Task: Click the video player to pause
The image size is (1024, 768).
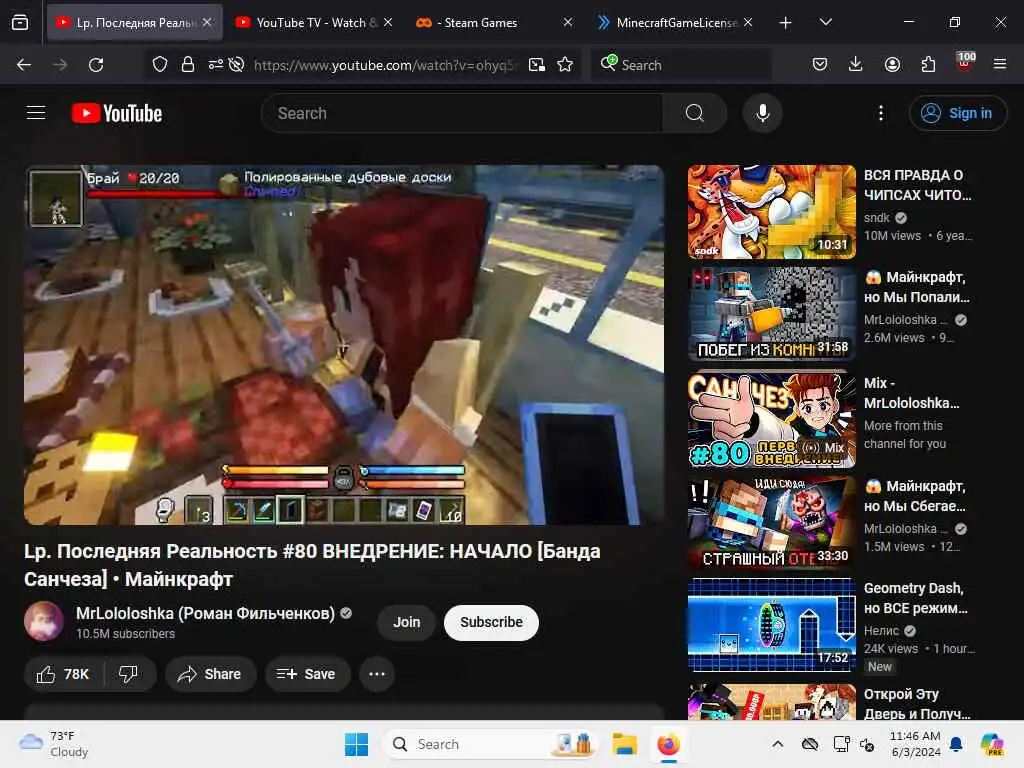Action: pos(344,345)
